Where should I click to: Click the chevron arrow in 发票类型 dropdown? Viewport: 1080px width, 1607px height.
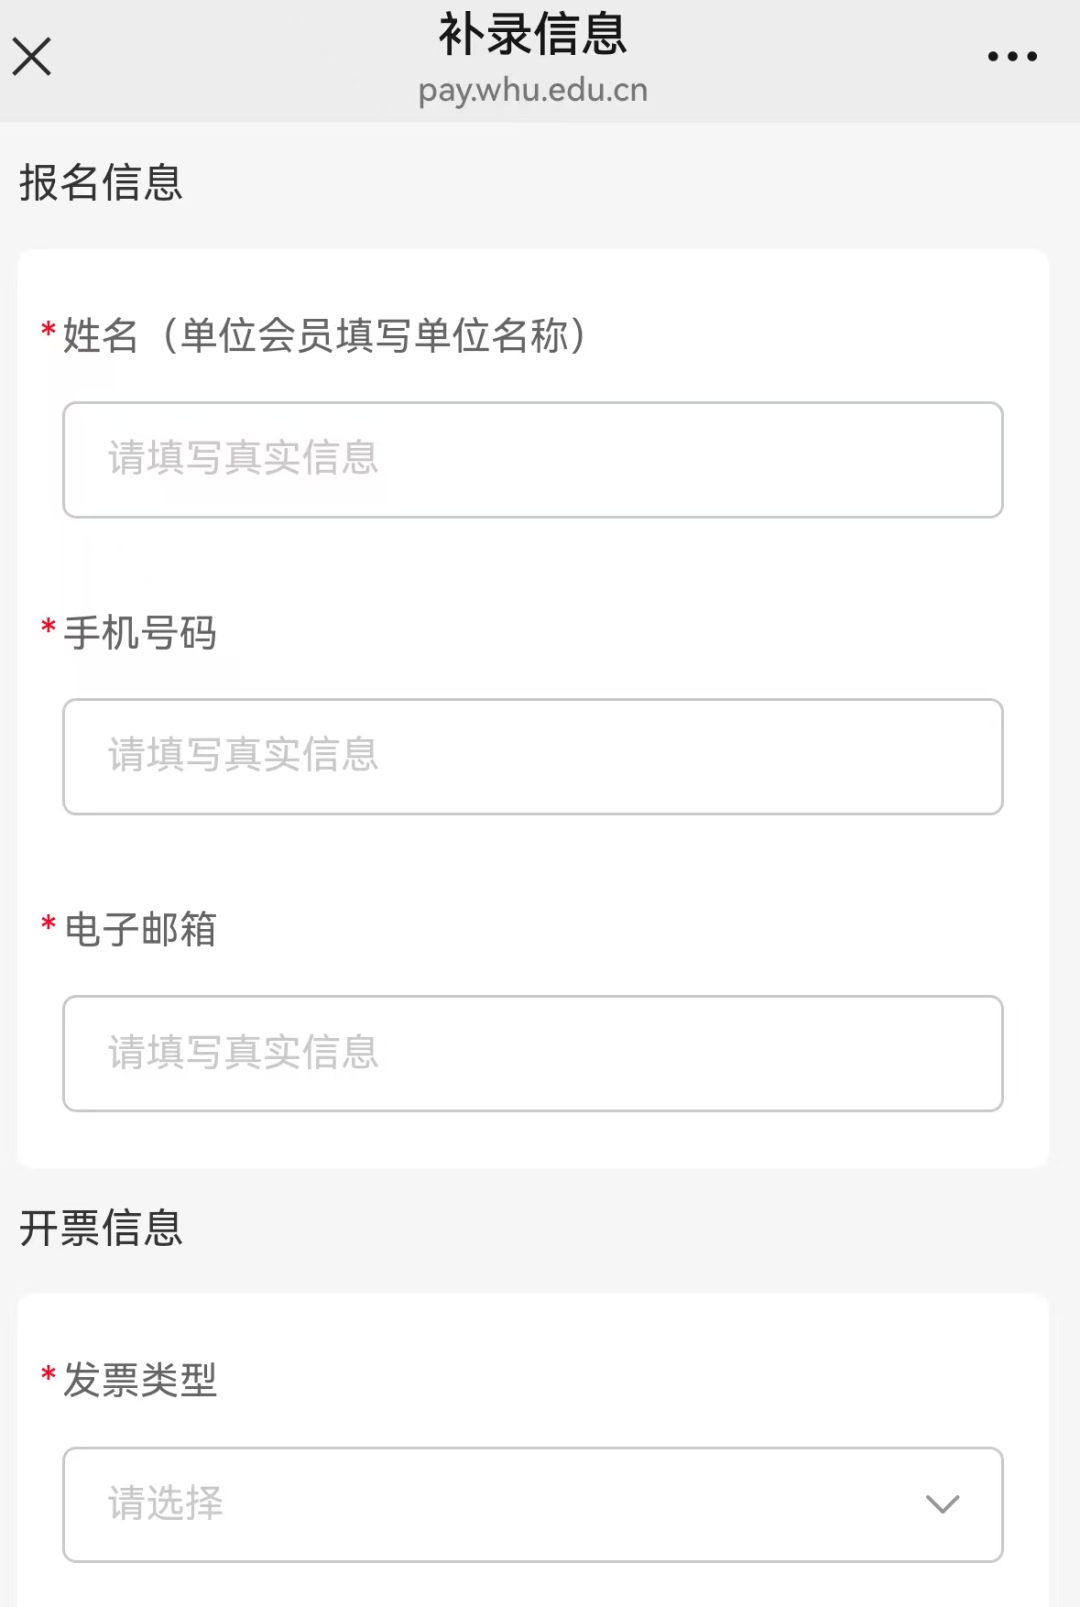942,1504
